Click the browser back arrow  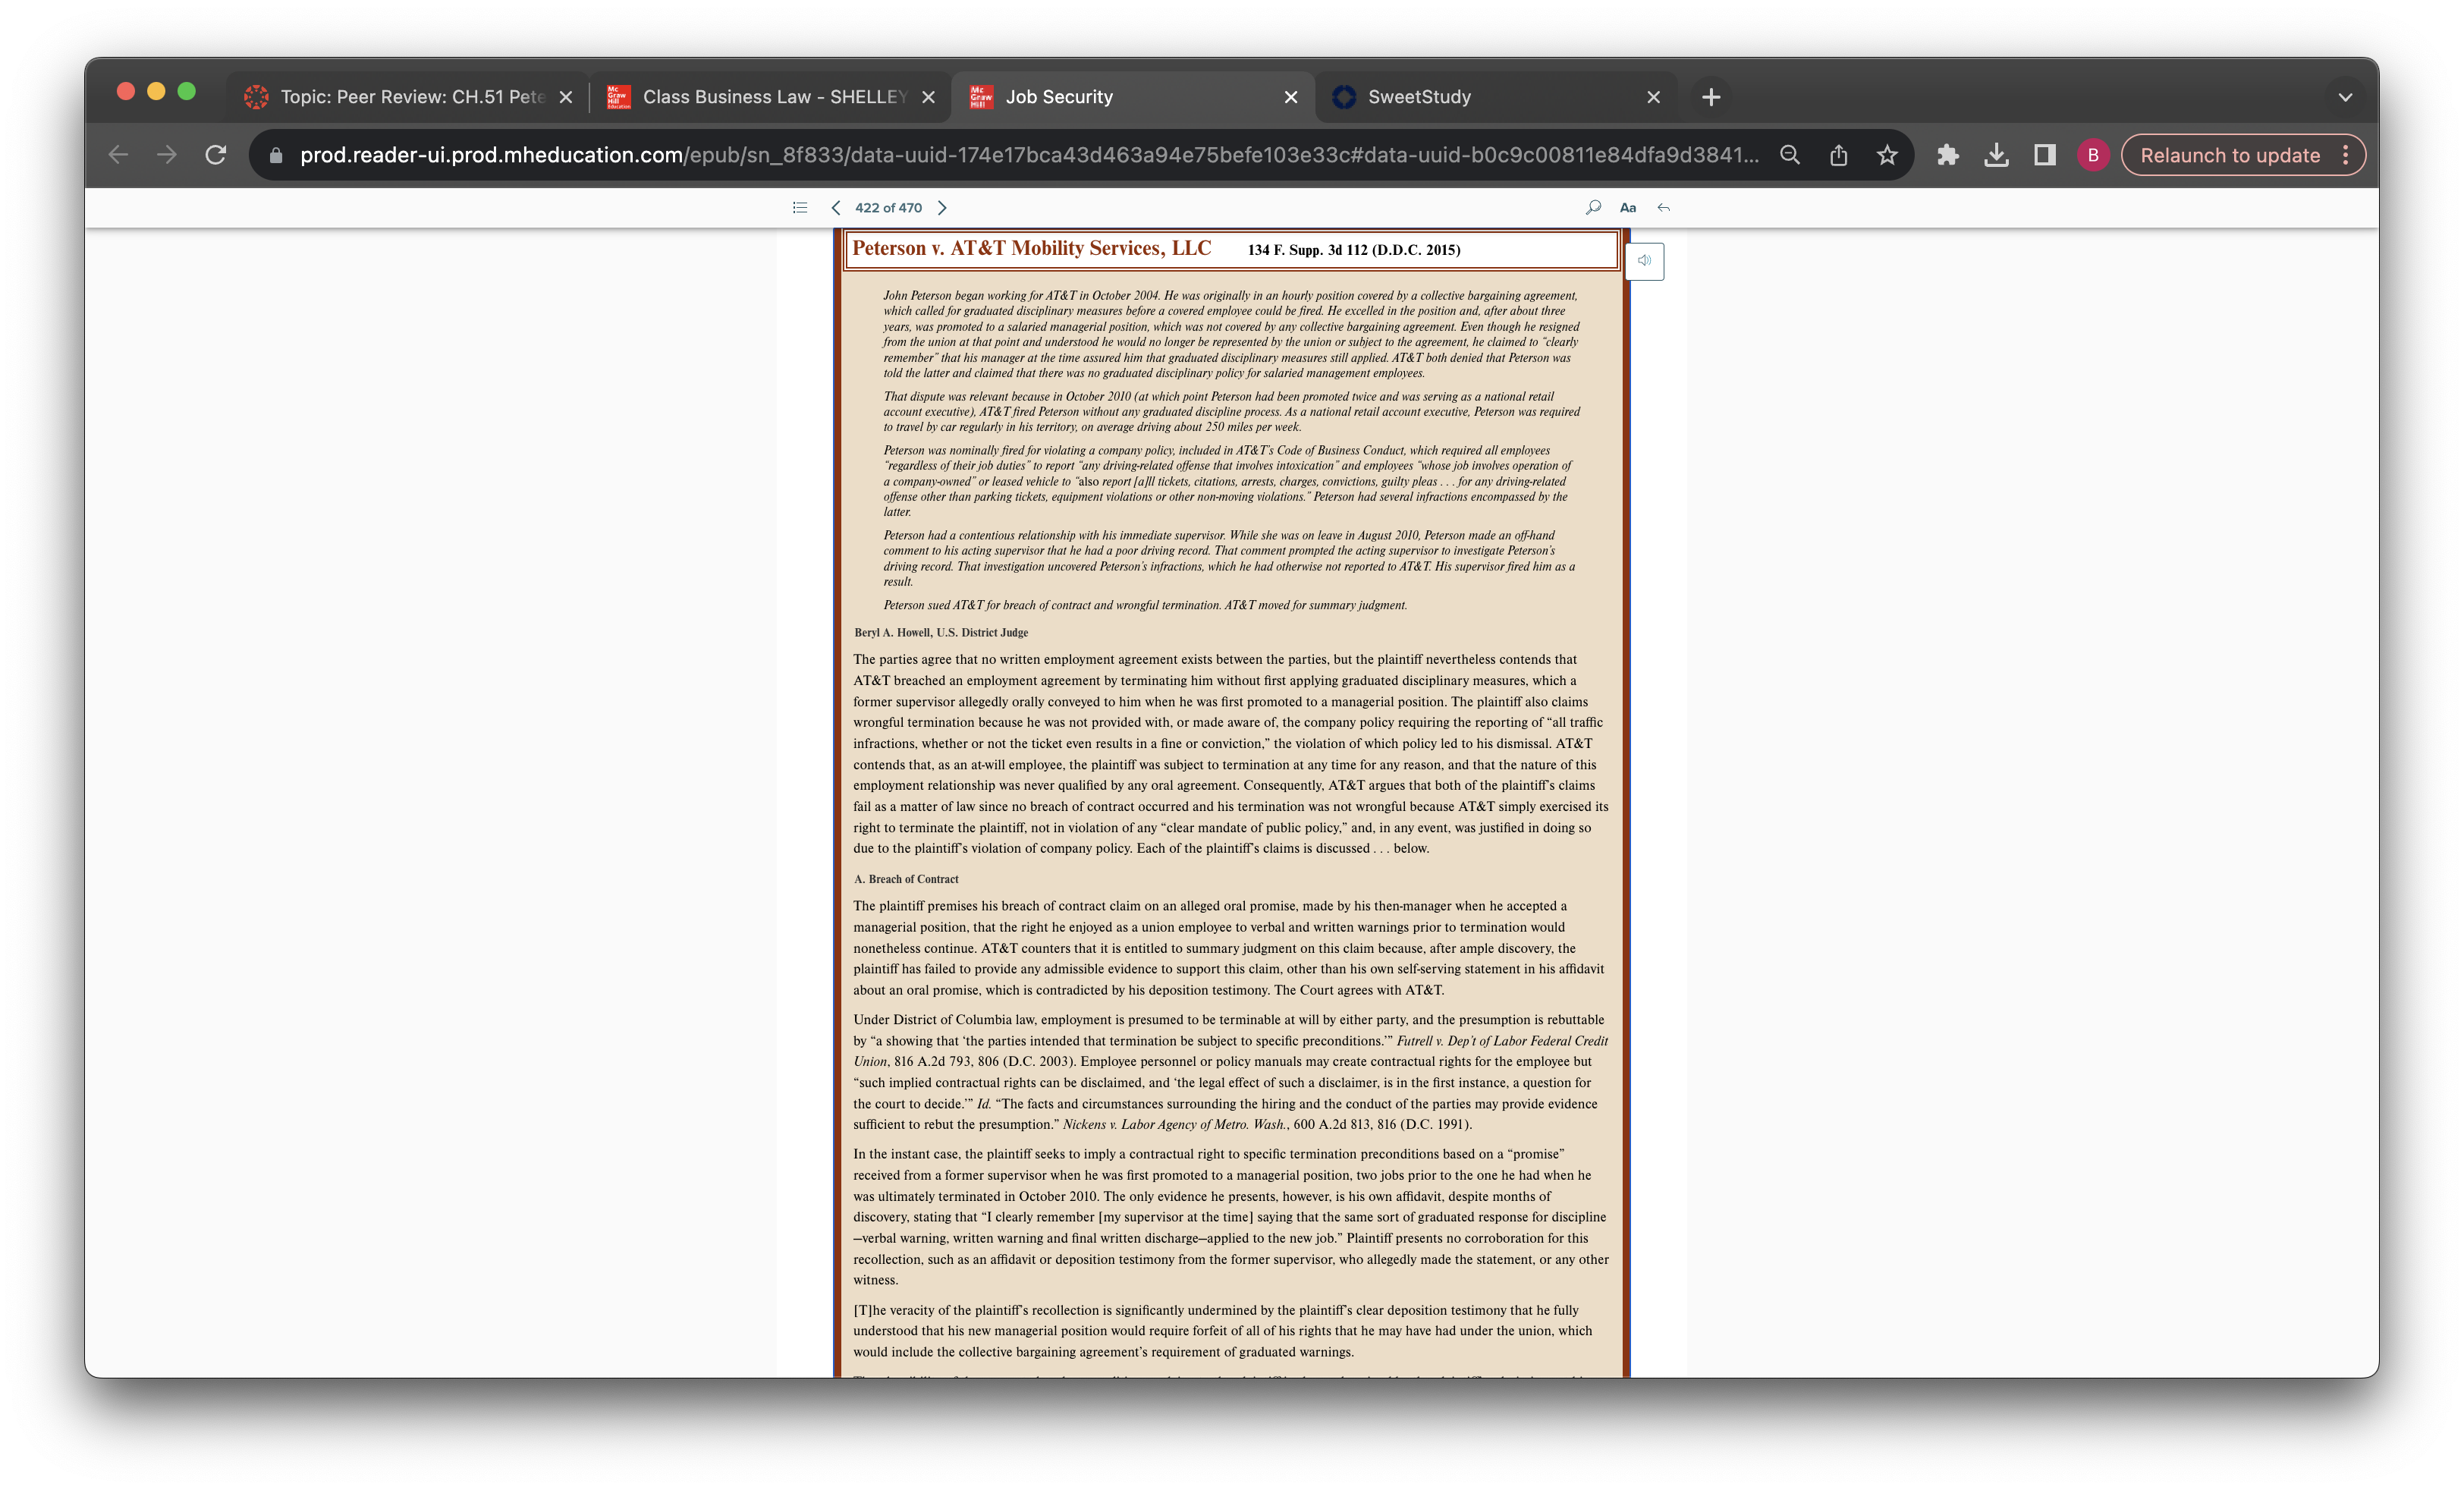(x=118, y=155)
